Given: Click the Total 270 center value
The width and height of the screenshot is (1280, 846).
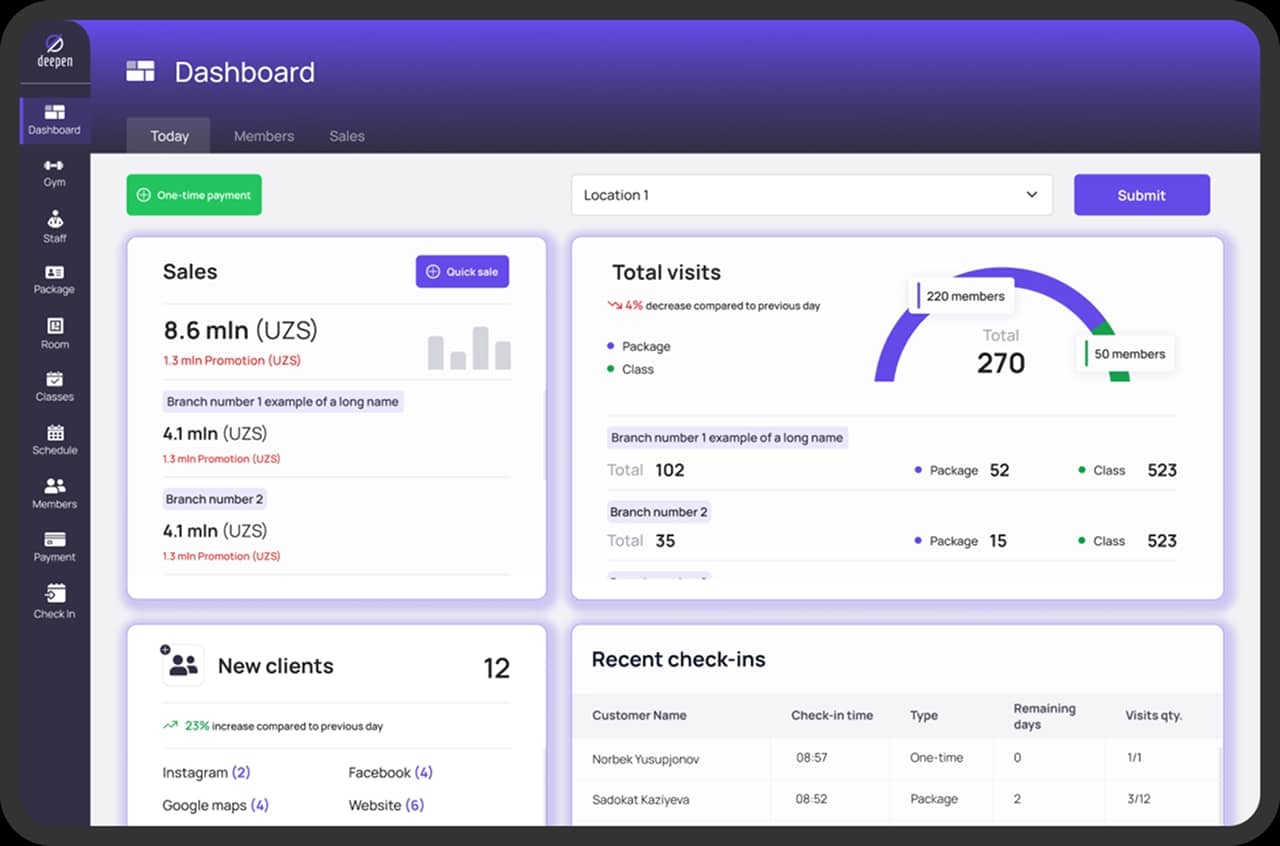Looking at the screenshot, I should click(x=1001, y=363).
